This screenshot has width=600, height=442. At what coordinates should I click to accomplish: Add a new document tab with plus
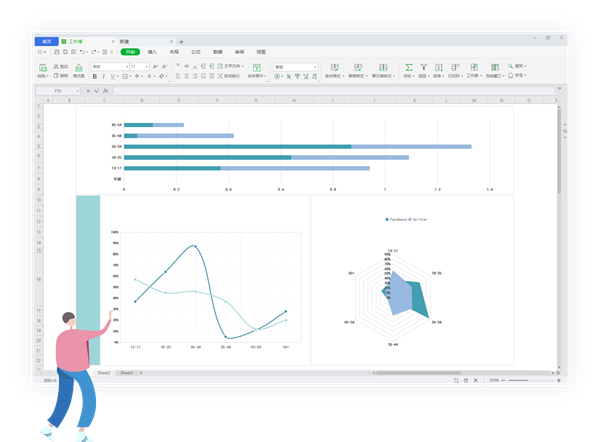pyautogui.click(x=181, y=42)
